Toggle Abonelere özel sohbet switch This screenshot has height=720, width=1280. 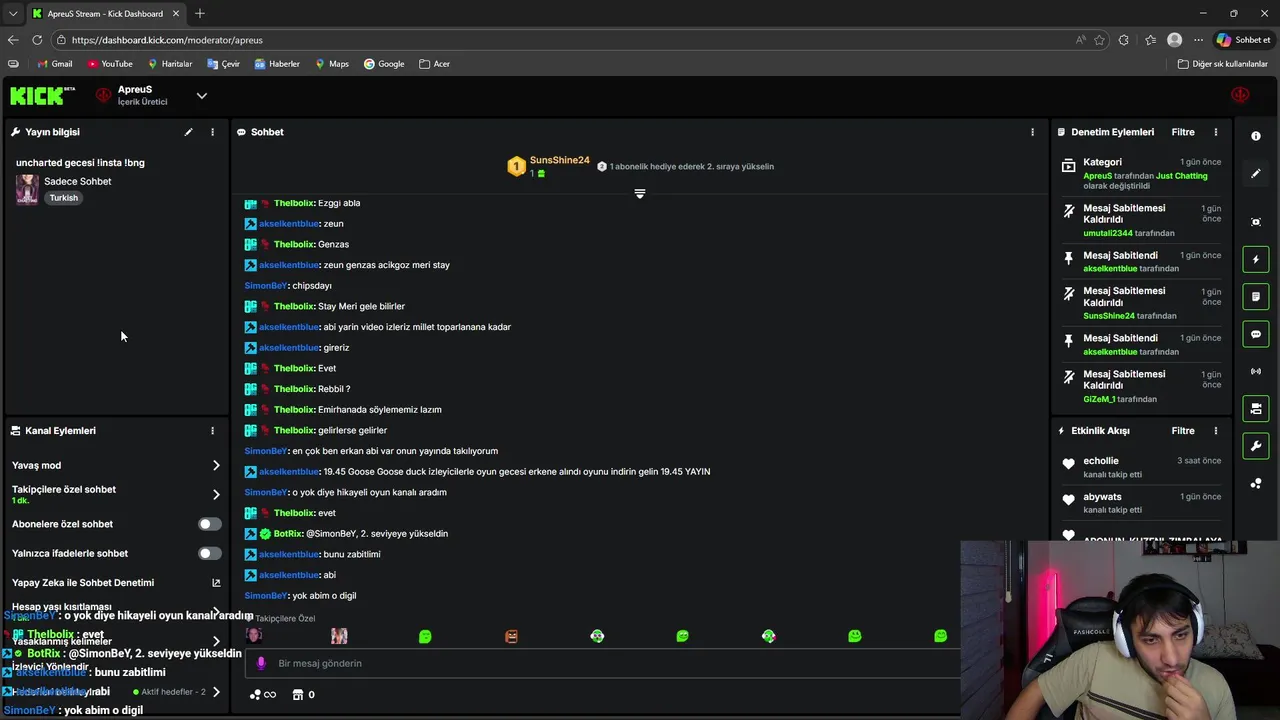click(x=209, y=524)
